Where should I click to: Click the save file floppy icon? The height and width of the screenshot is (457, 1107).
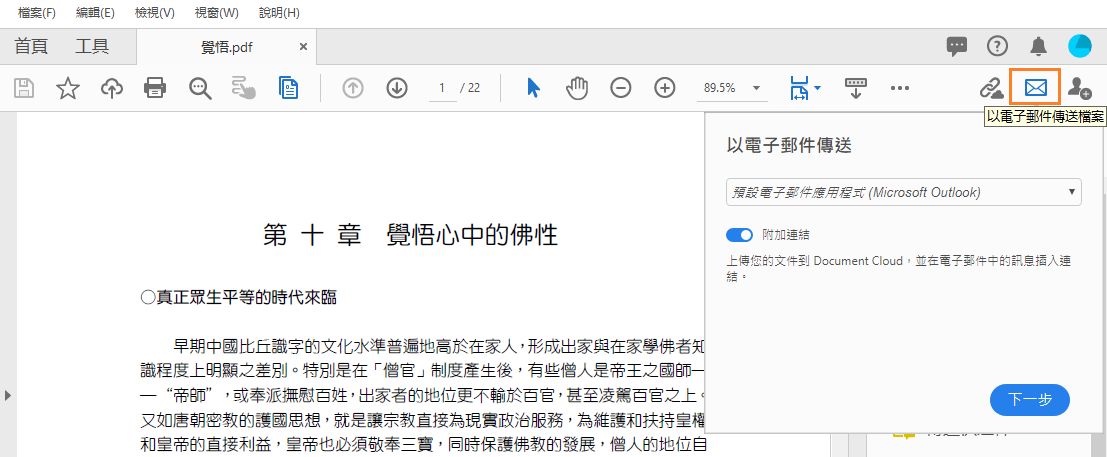pos(24,88)
